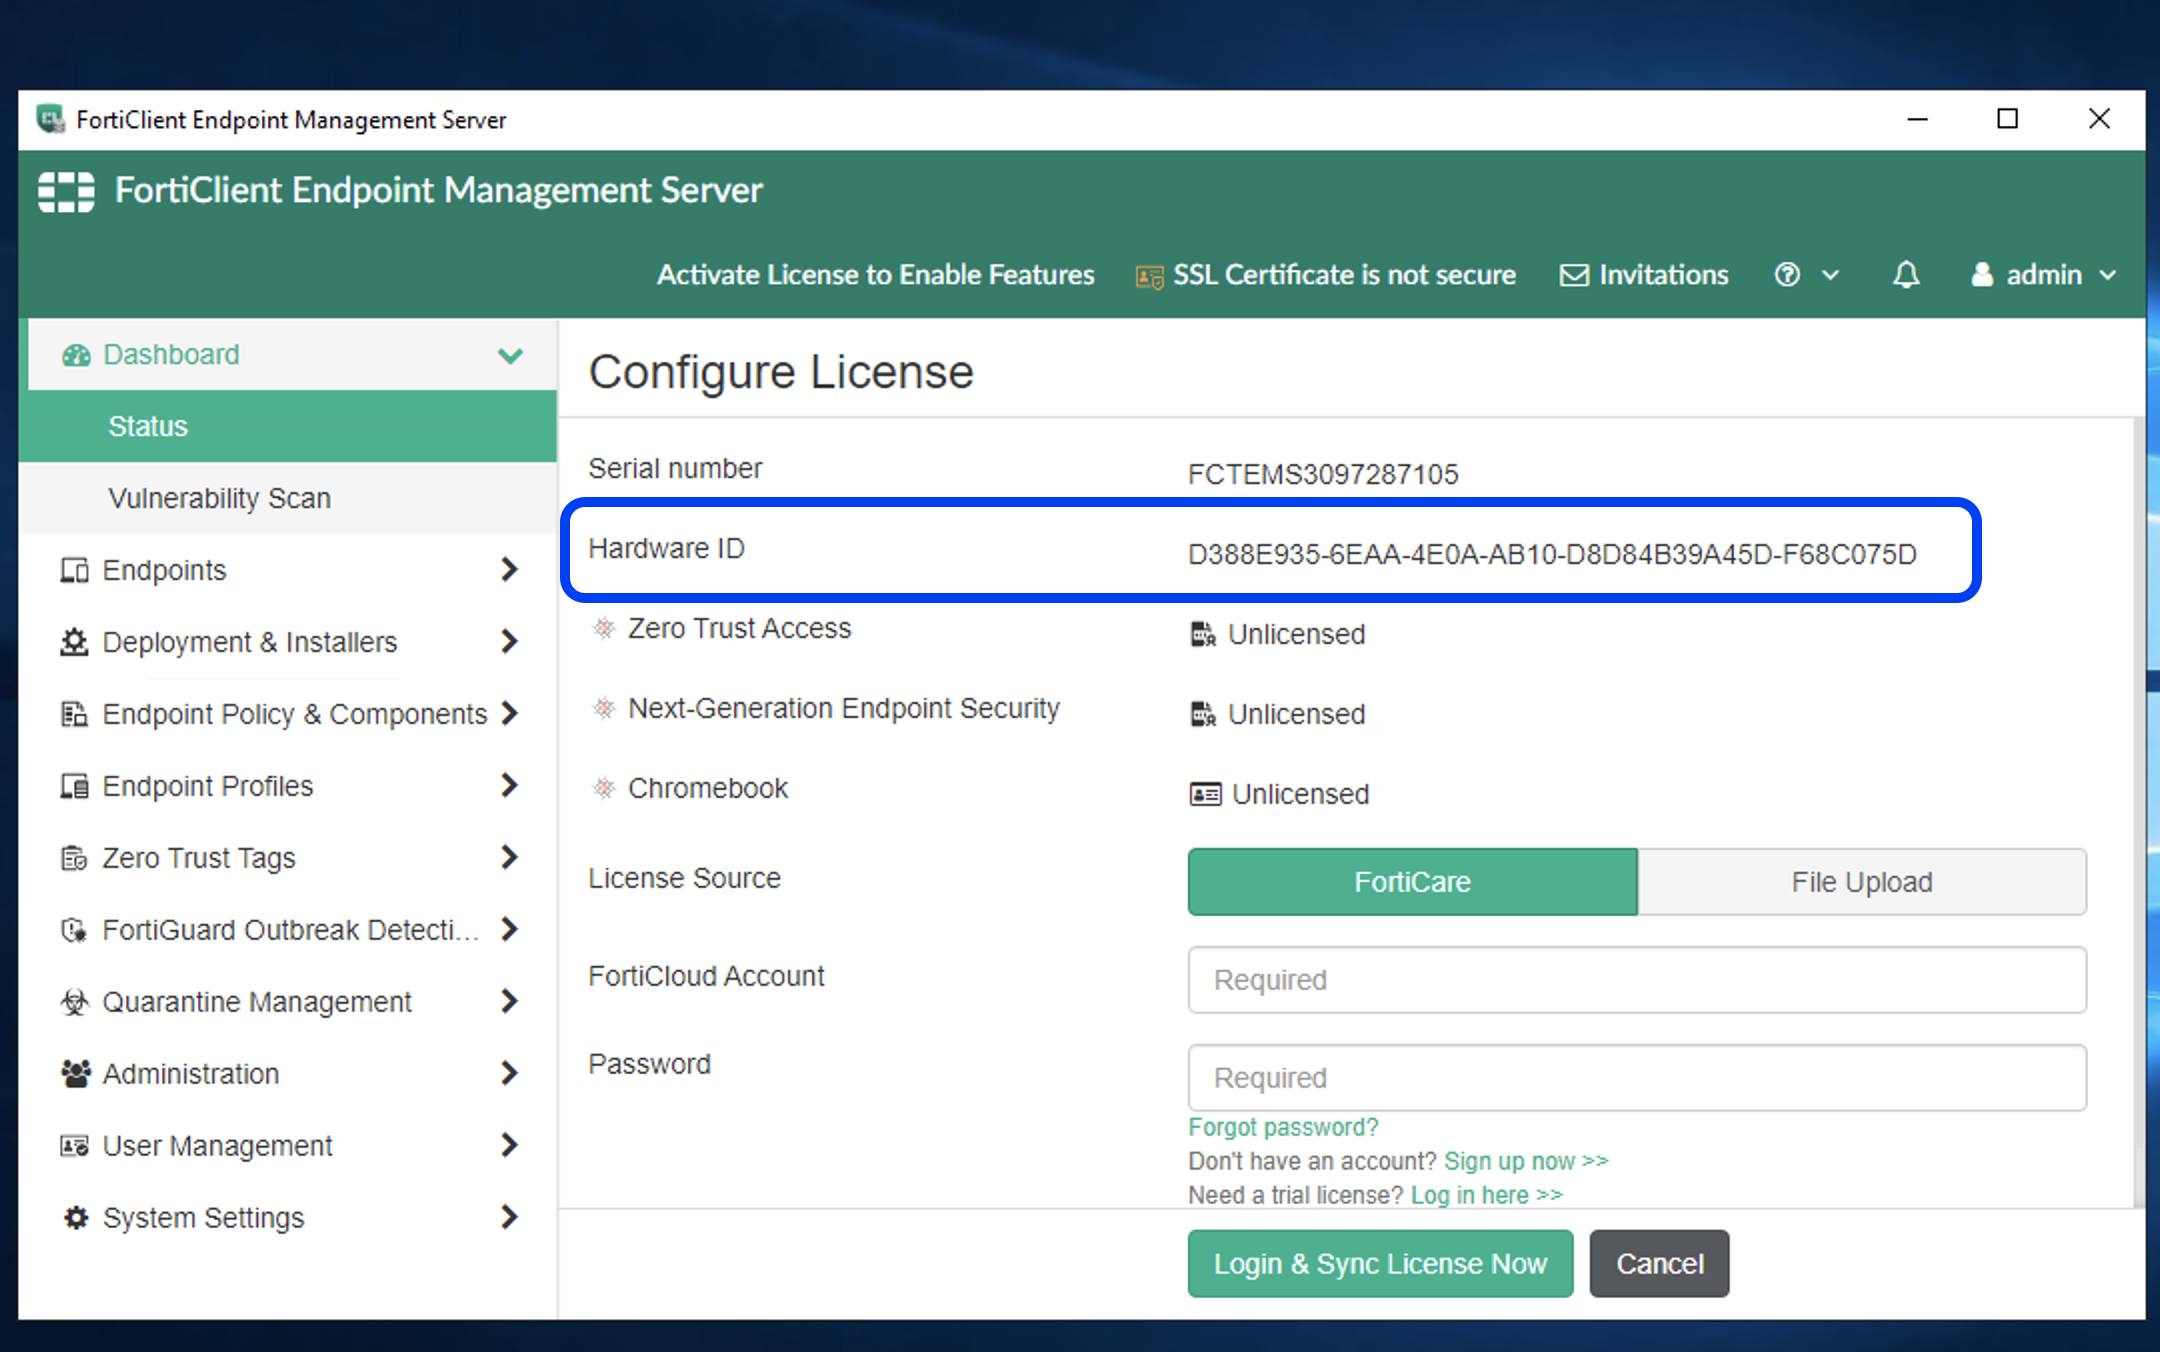Click the Fortinet logo in the header

click(x=66, y=191)
